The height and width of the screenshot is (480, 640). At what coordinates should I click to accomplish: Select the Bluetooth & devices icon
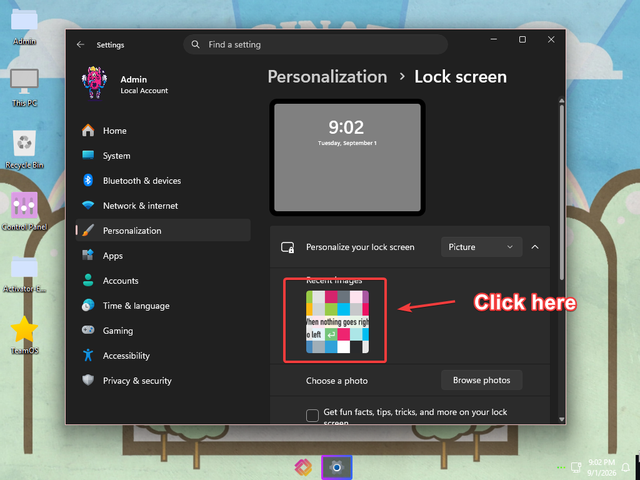[x=88, y=180]
